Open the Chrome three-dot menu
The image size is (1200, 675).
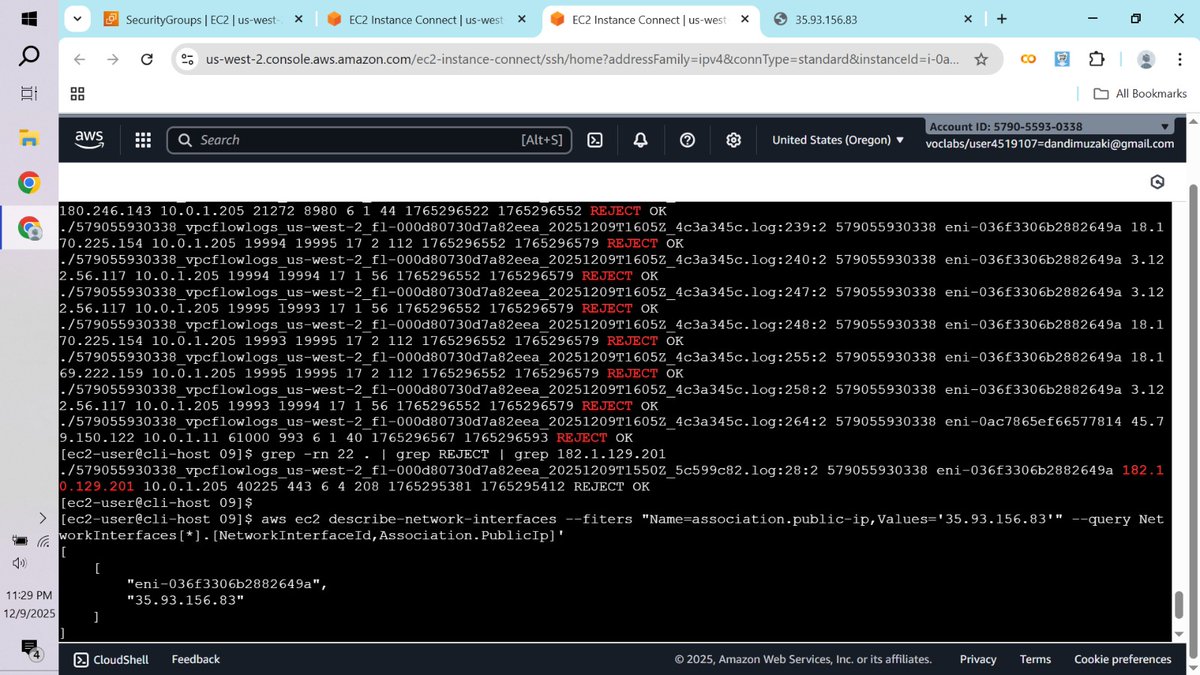point(1179,60)
